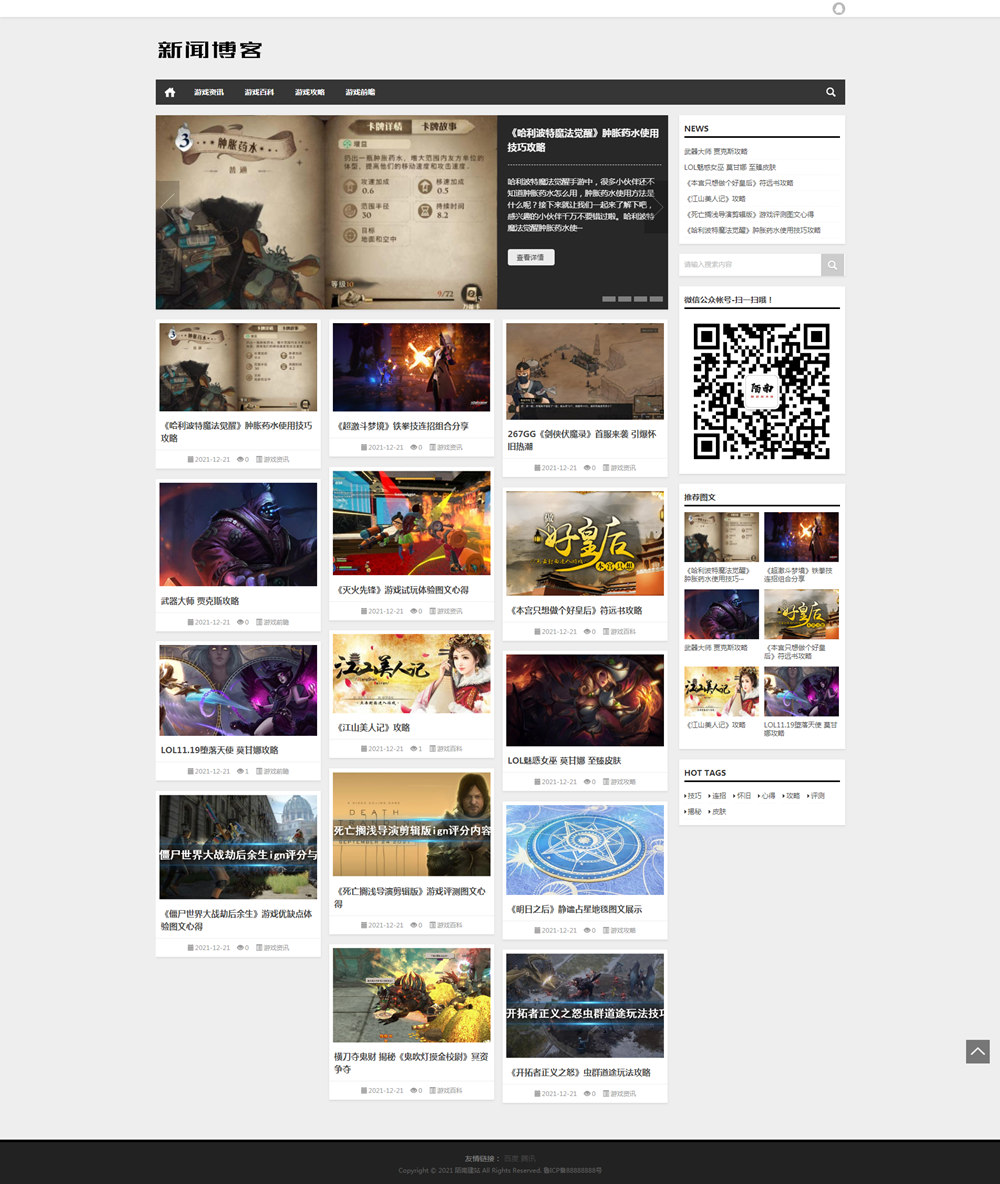Screen dimensions: 1000x1184
Task: Open the 死亡搁浅导演剪辑版 card image
Action: (412, 824)
